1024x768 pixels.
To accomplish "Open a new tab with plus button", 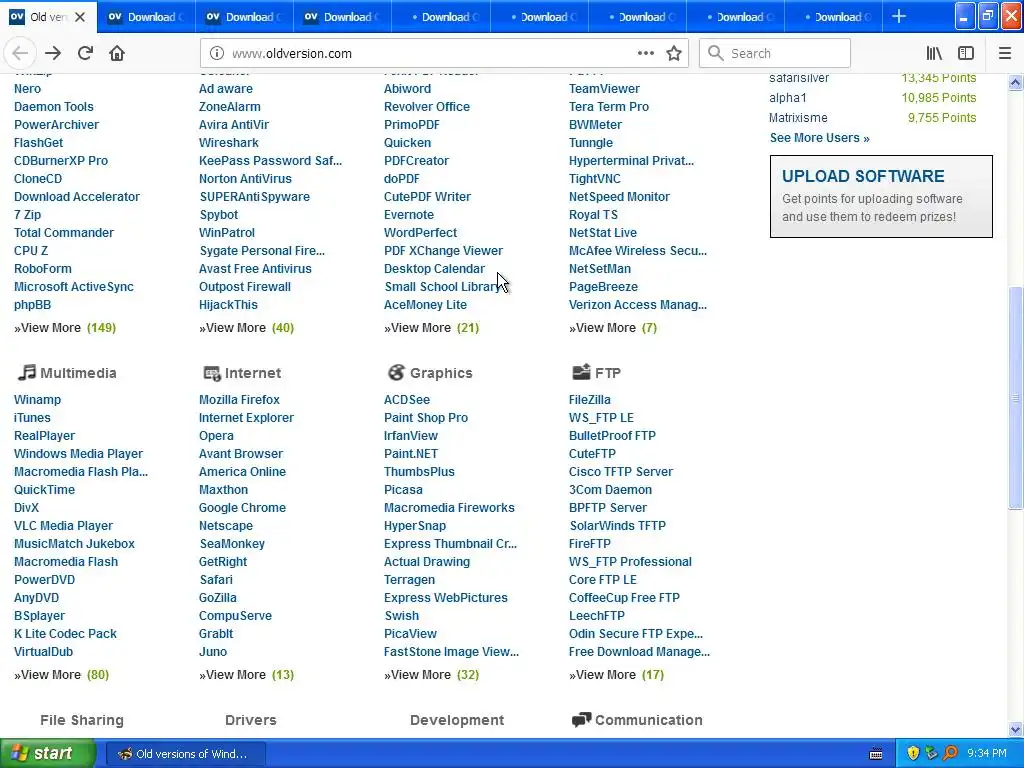I will pyautogui.click(x=899, y=16).
